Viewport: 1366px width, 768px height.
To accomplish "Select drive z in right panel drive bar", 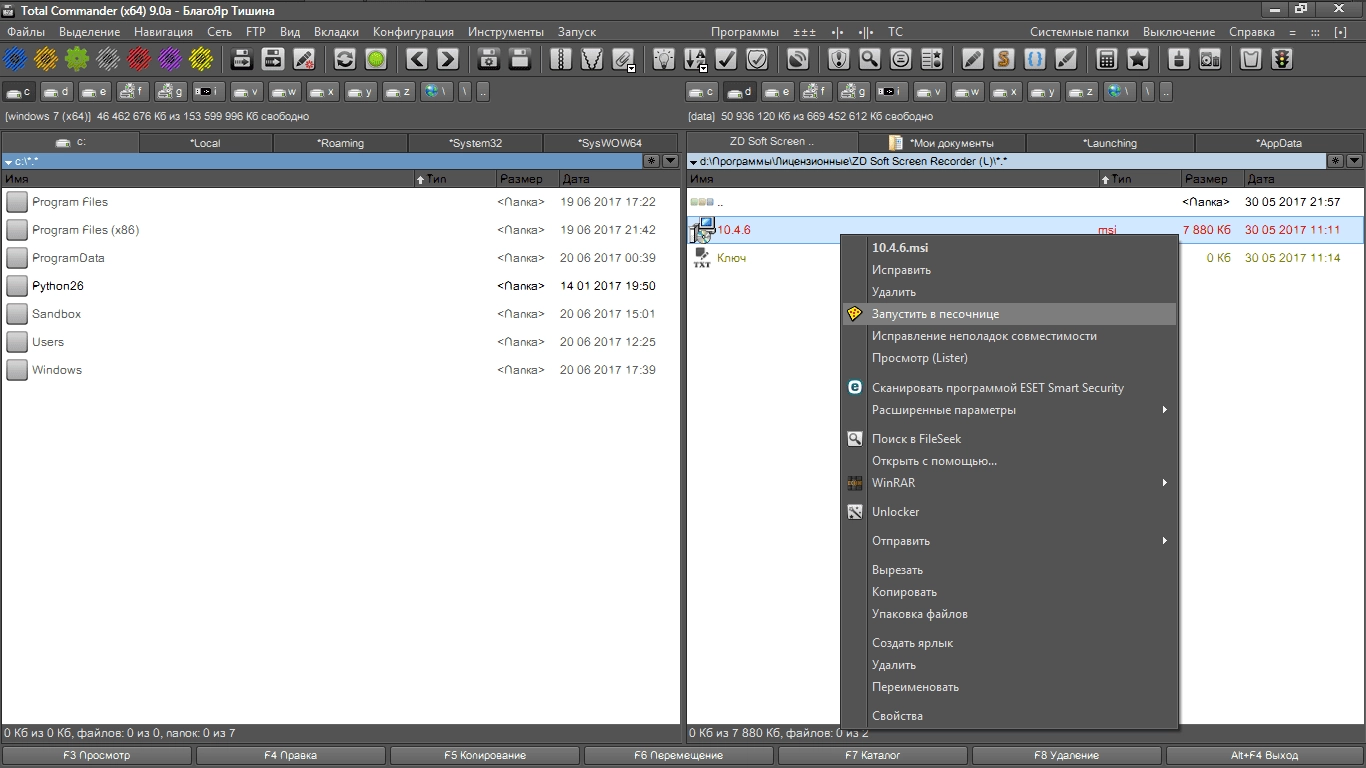I will 1080,92.
